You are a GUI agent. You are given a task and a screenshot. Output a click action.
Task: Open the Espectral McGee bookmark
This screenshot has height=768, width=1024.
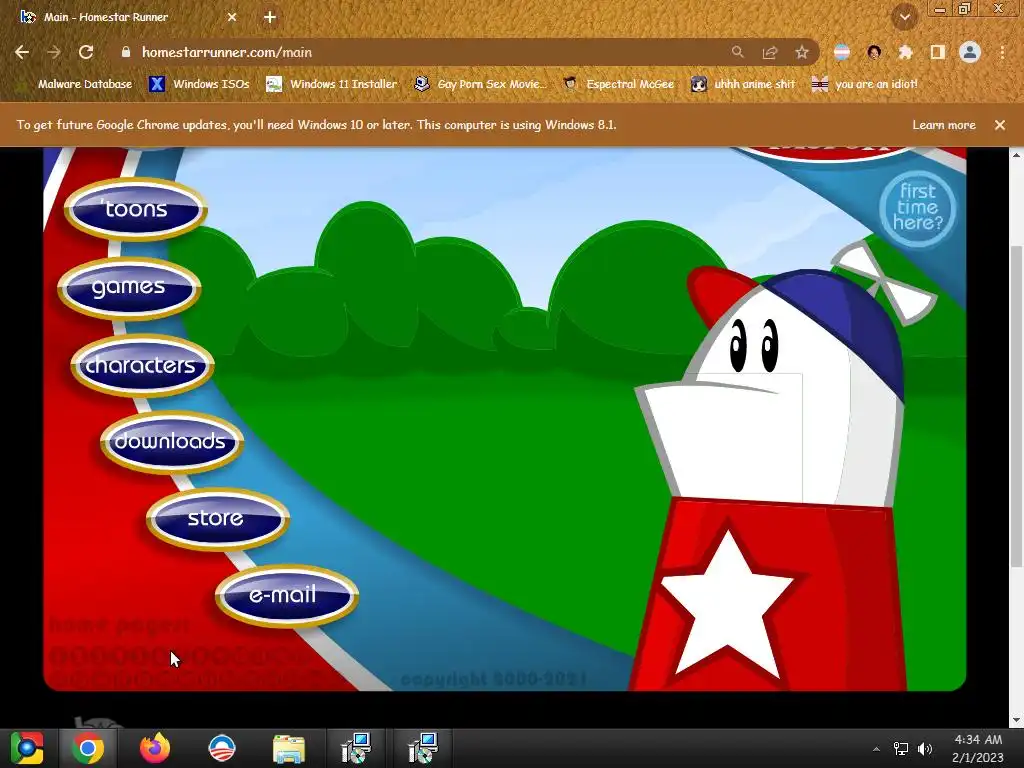click(x=619, y=84)
